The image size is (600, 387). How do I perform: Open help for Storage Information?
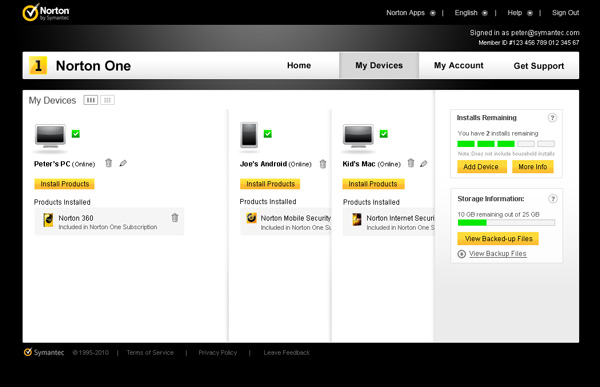553,199
